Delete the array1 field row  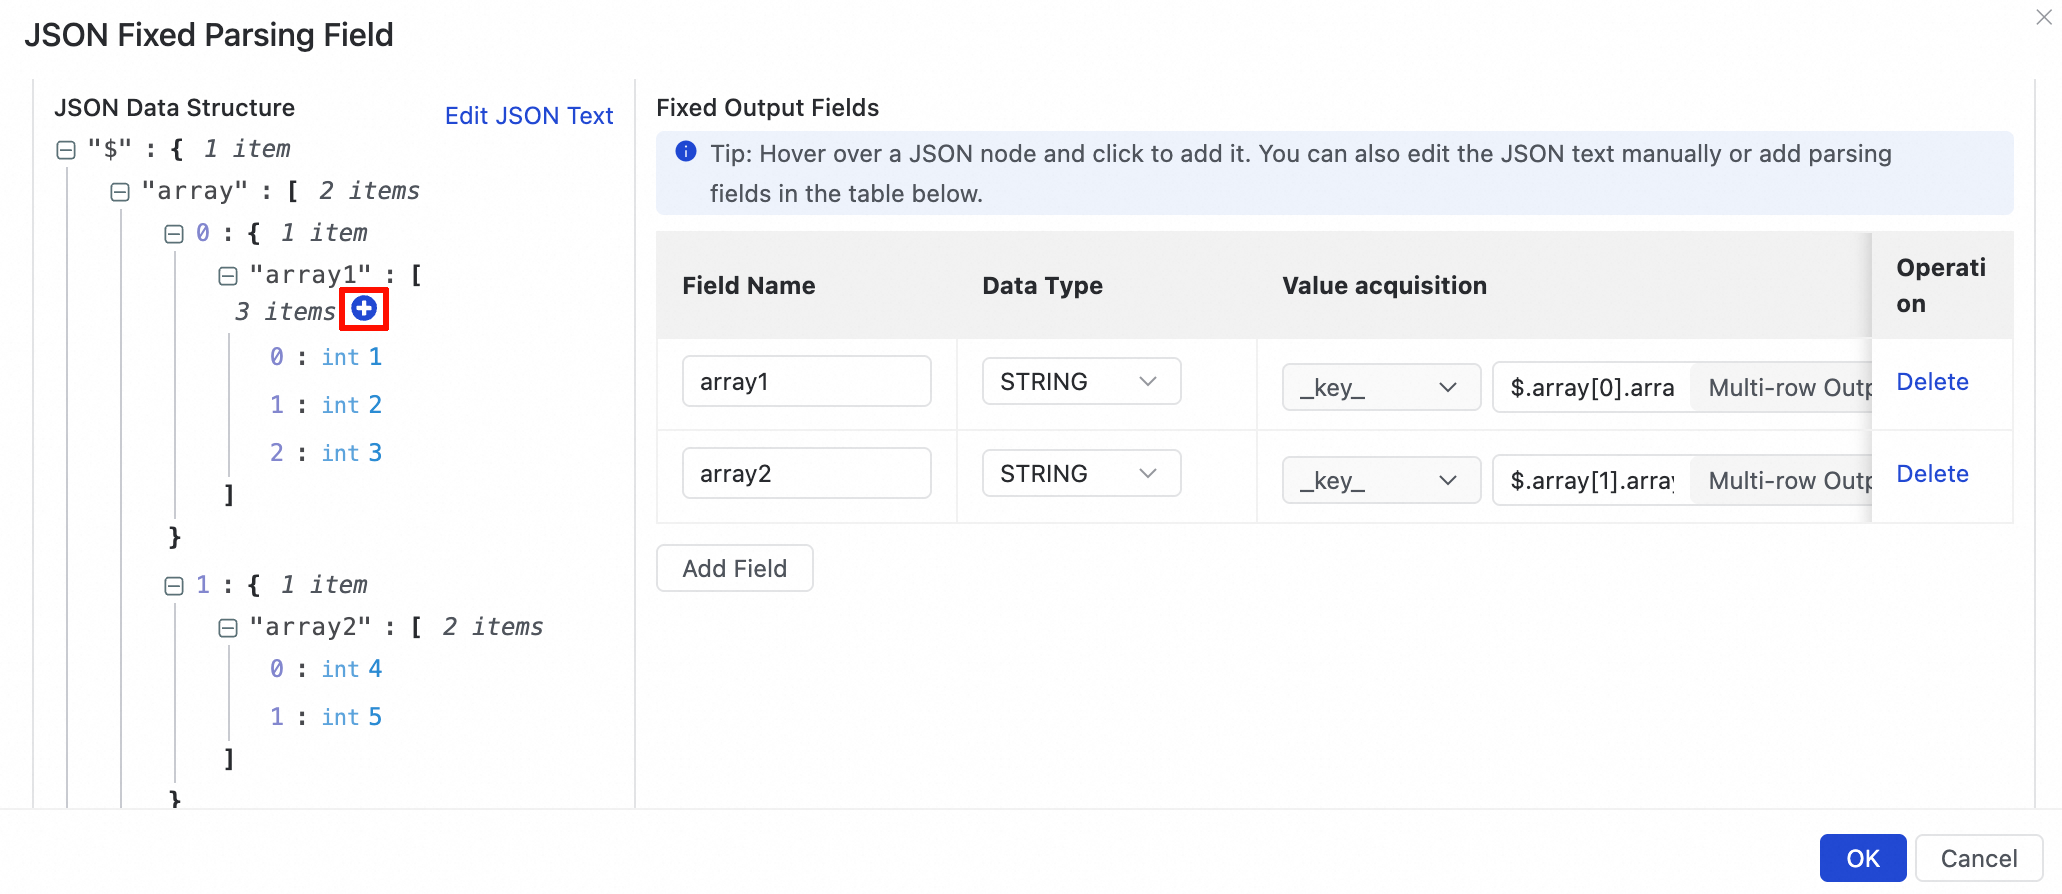click(1932, 382)
